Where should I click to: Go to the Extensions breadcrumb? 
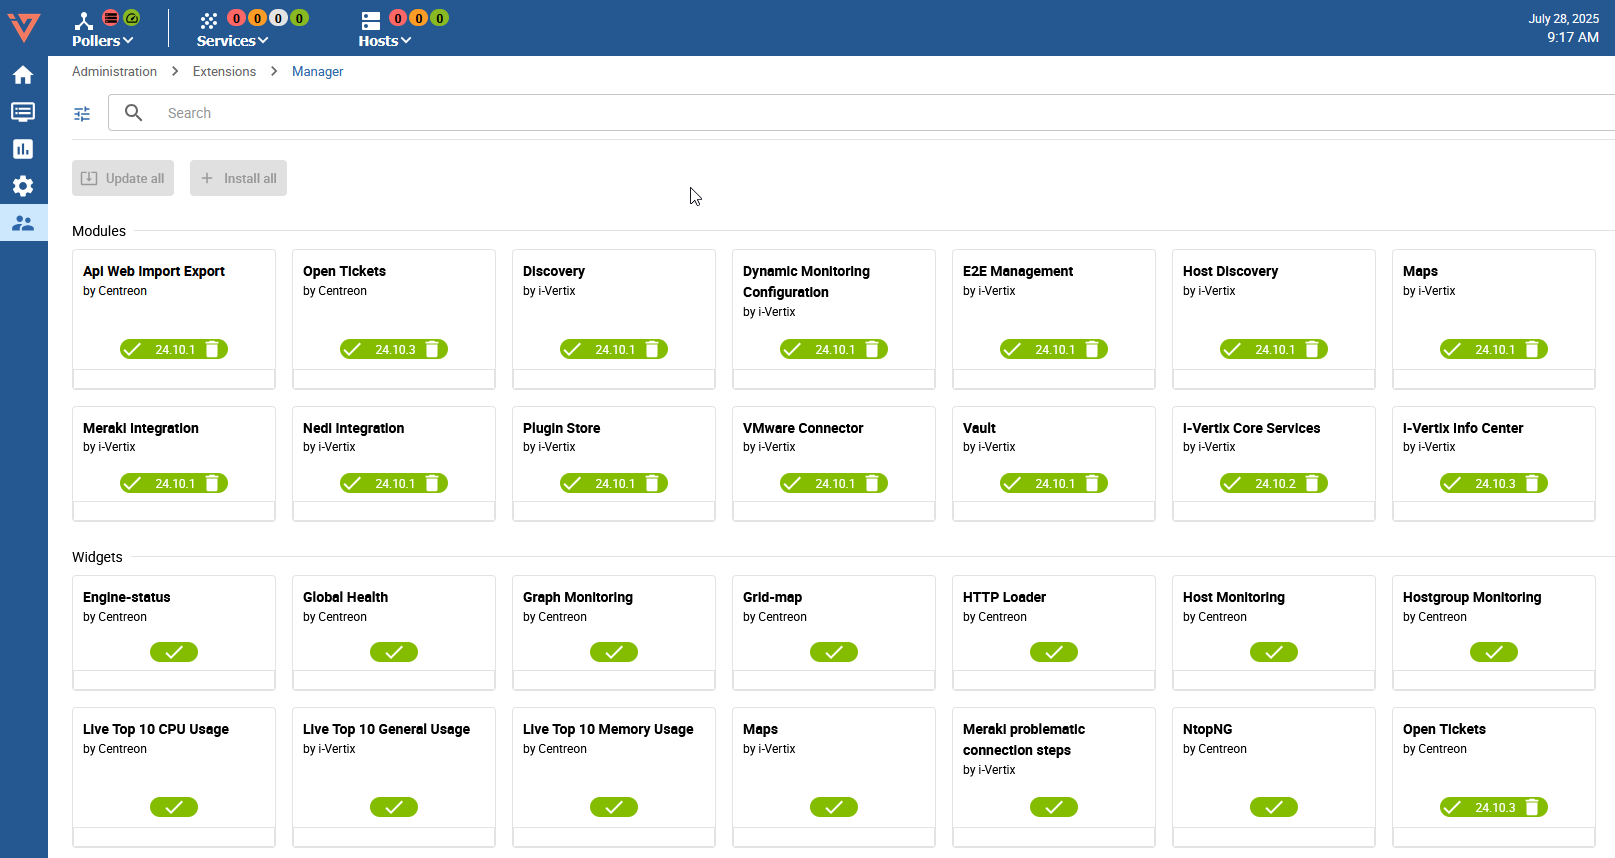tap(224, 72)
